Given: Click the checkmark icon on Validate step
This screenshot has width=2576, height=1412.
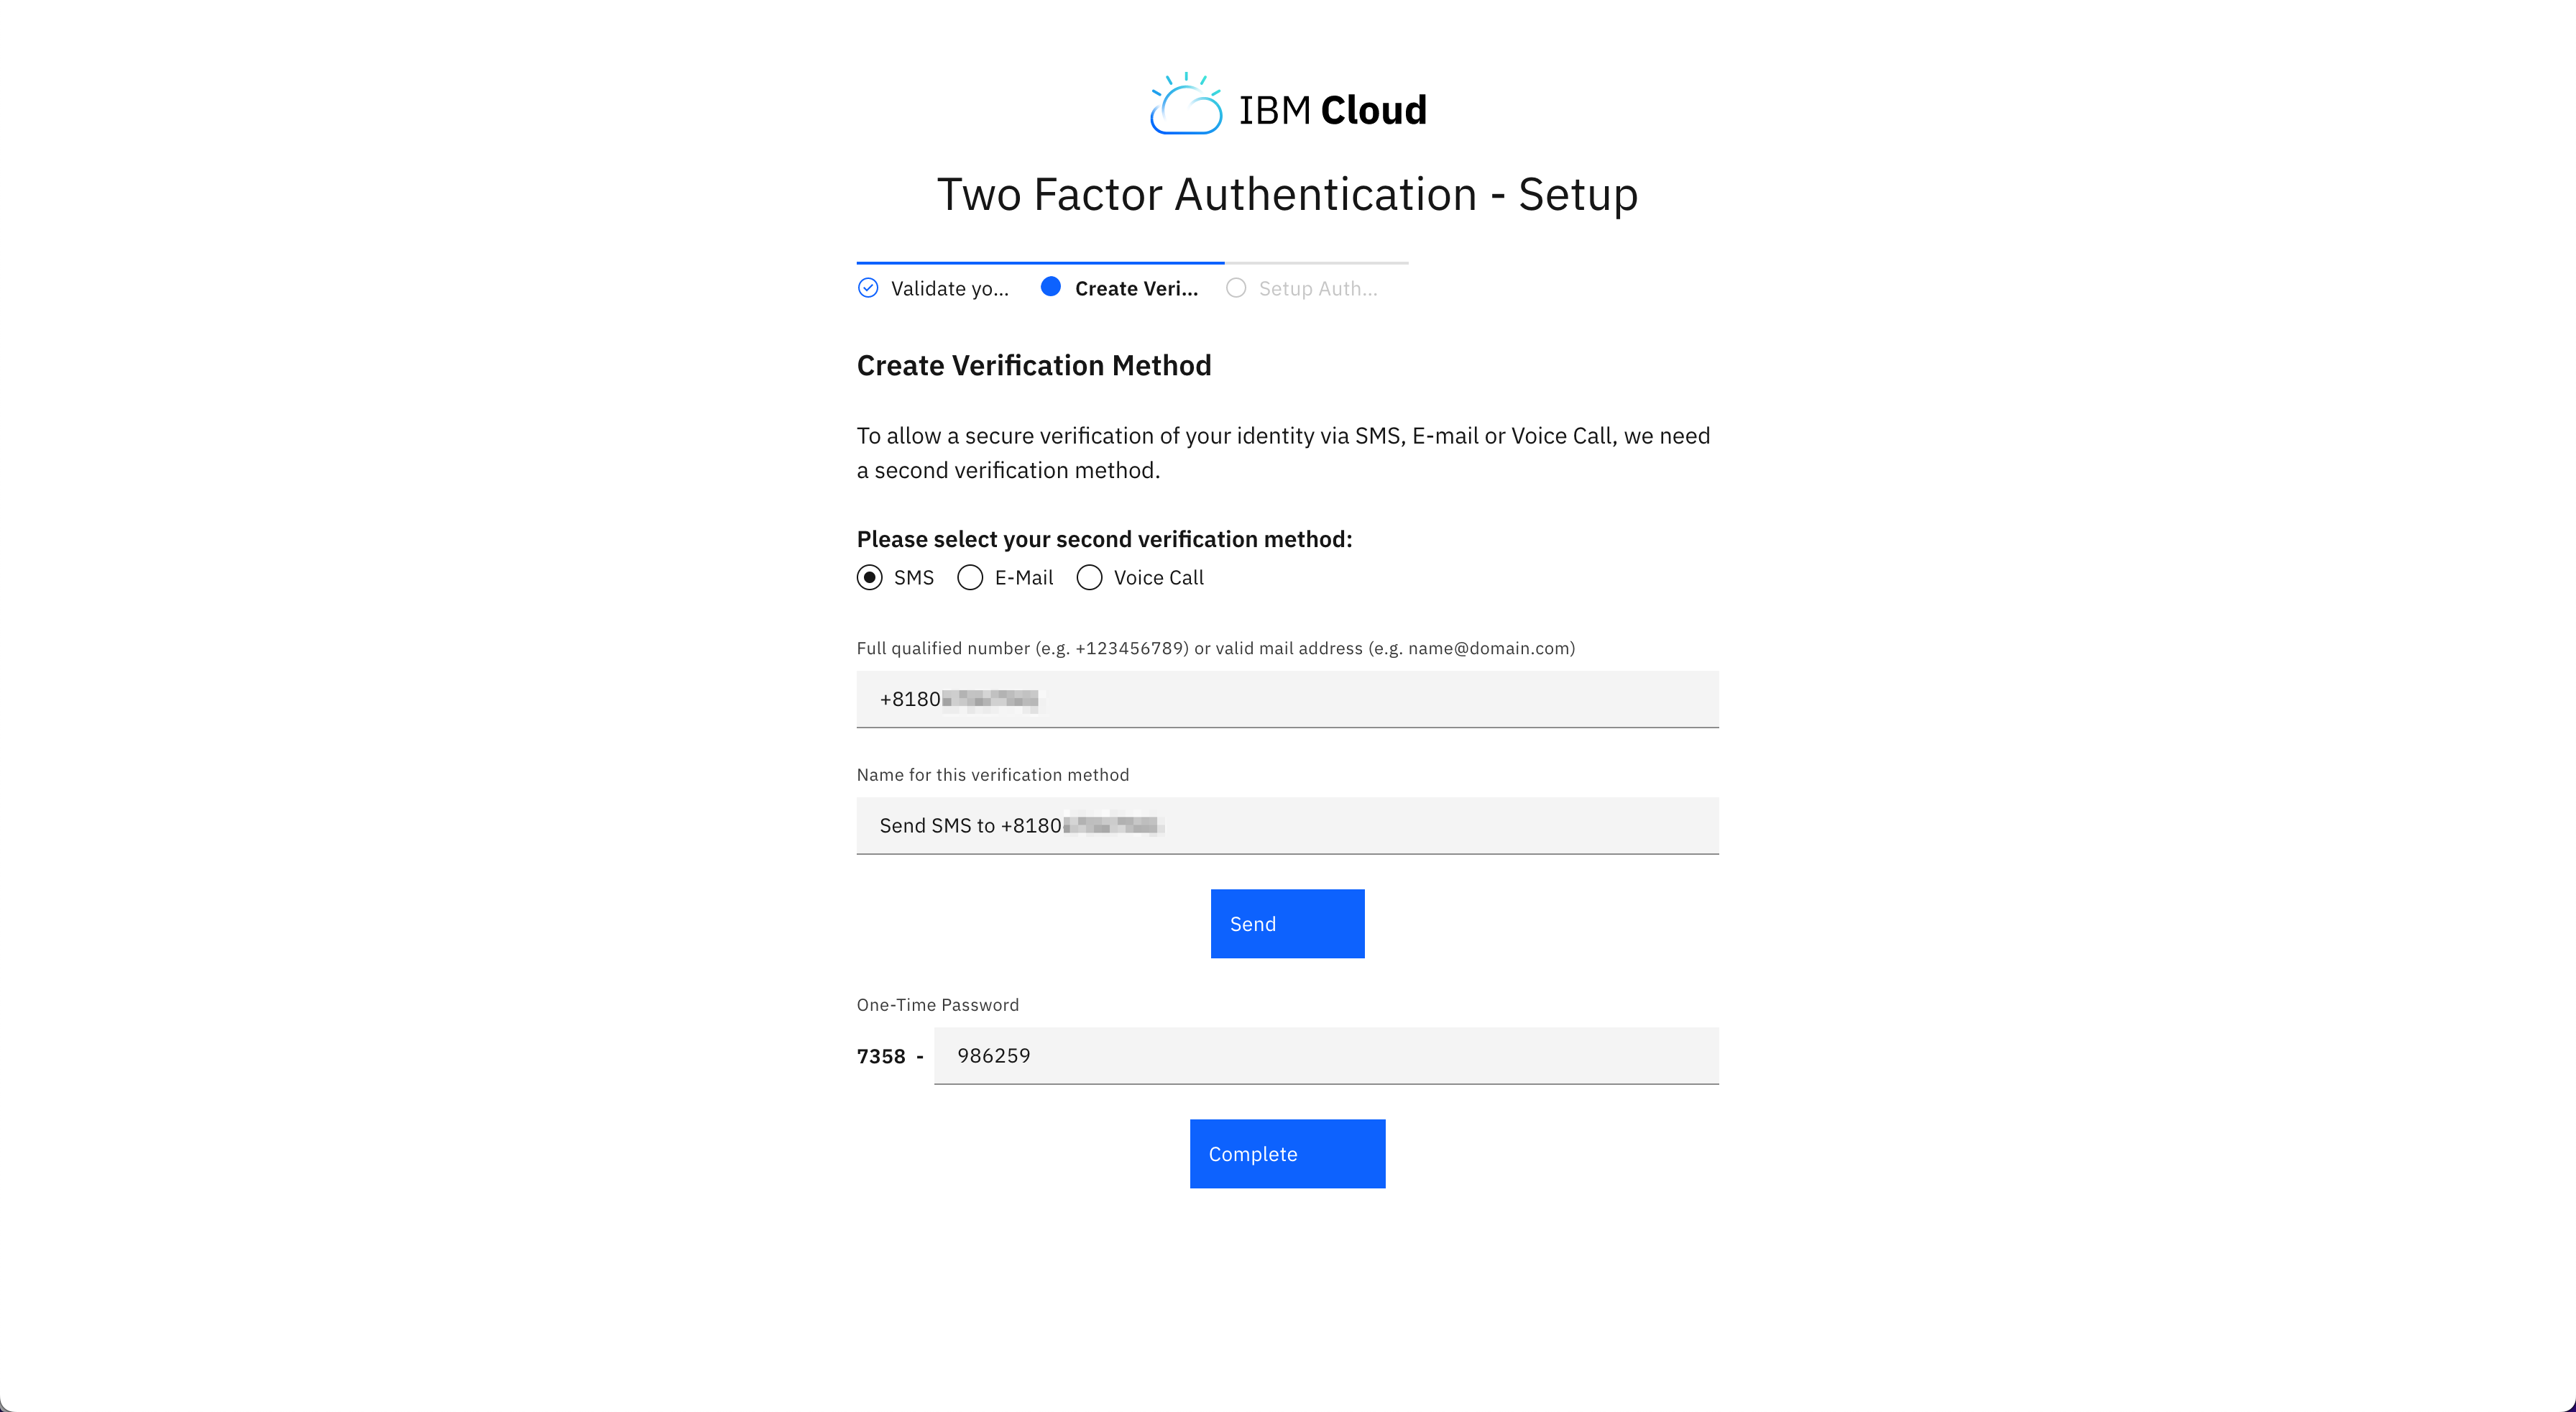Looking at the screenshot, I should point(867,287).
